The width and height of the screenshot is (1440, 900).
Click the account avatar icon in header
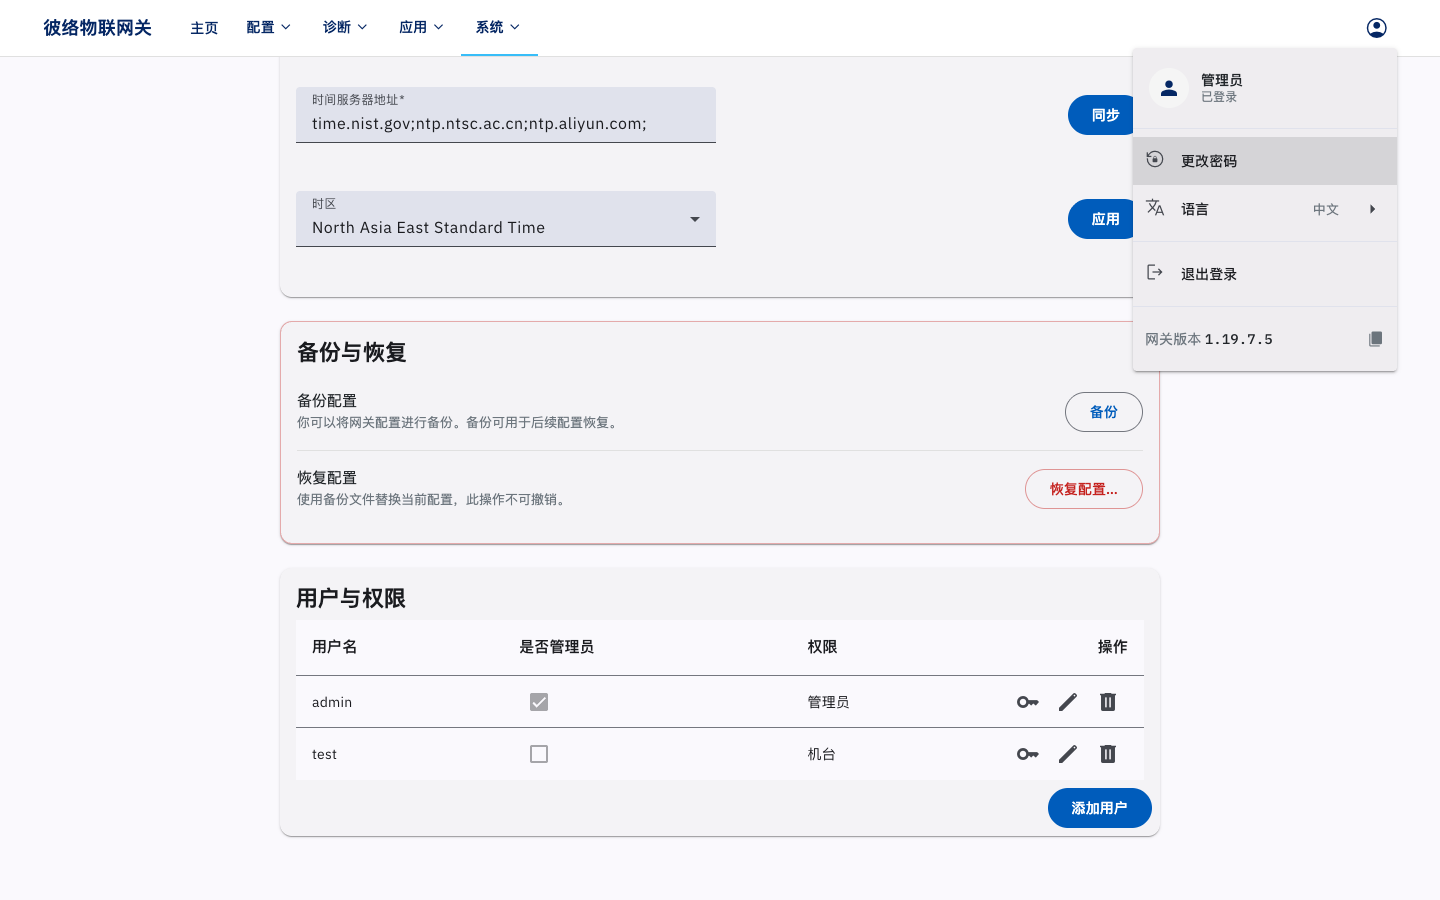(1376, 28)
